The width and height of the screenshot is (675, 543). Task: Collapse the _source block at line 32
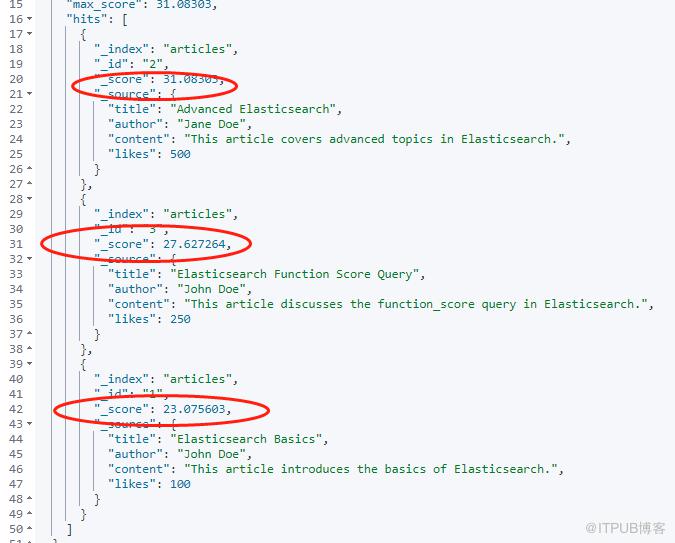(29, 258)
